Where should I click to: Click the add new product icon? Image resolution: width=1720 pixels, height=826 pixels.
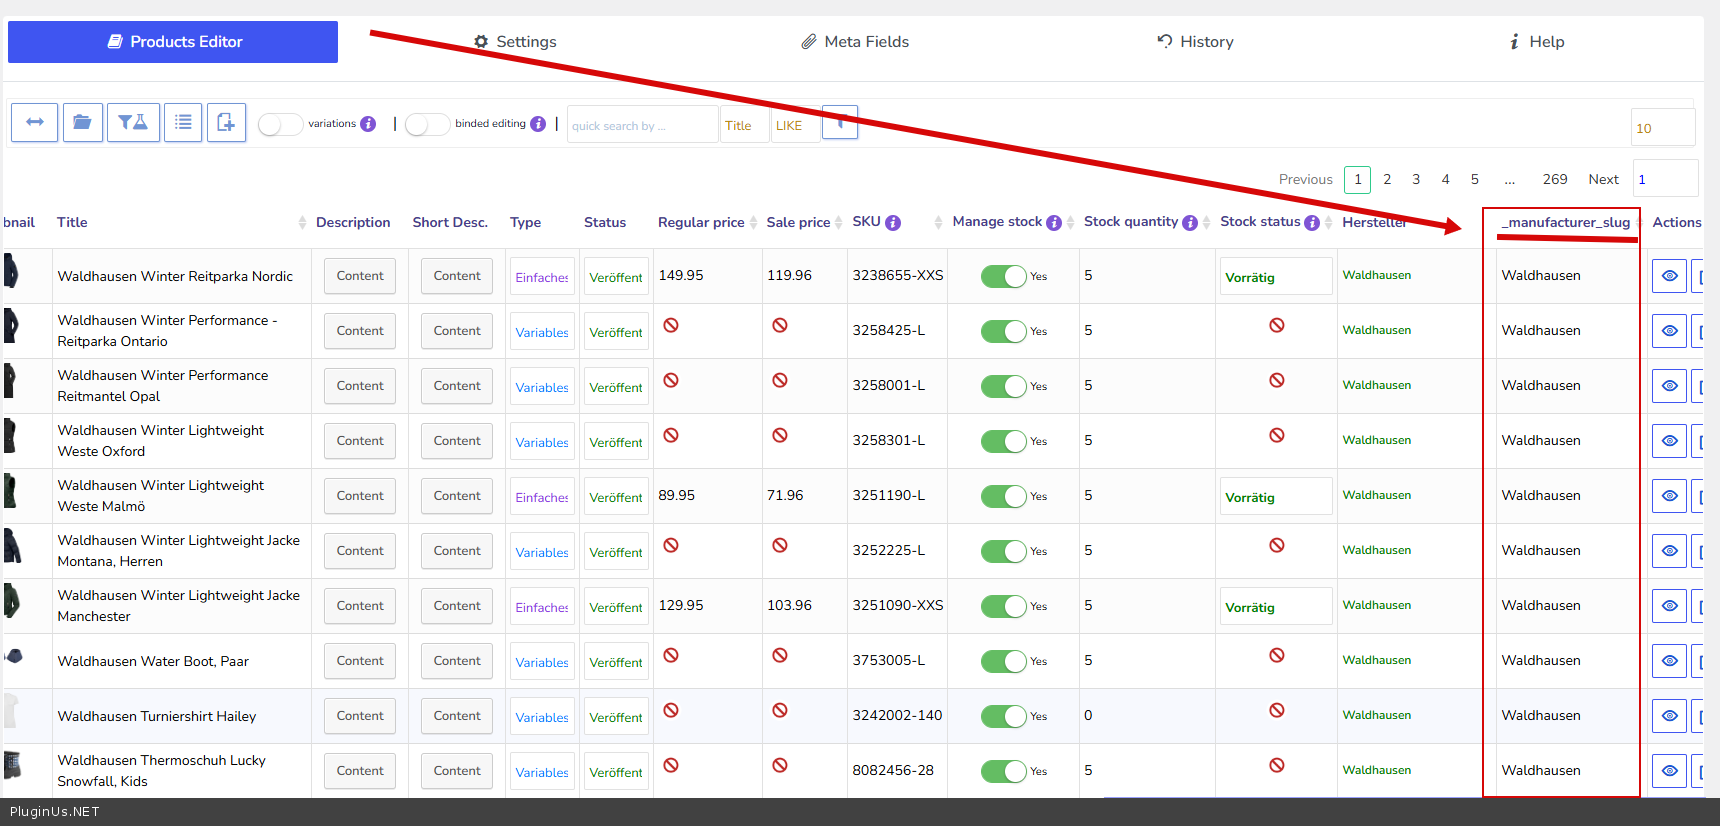226,122
